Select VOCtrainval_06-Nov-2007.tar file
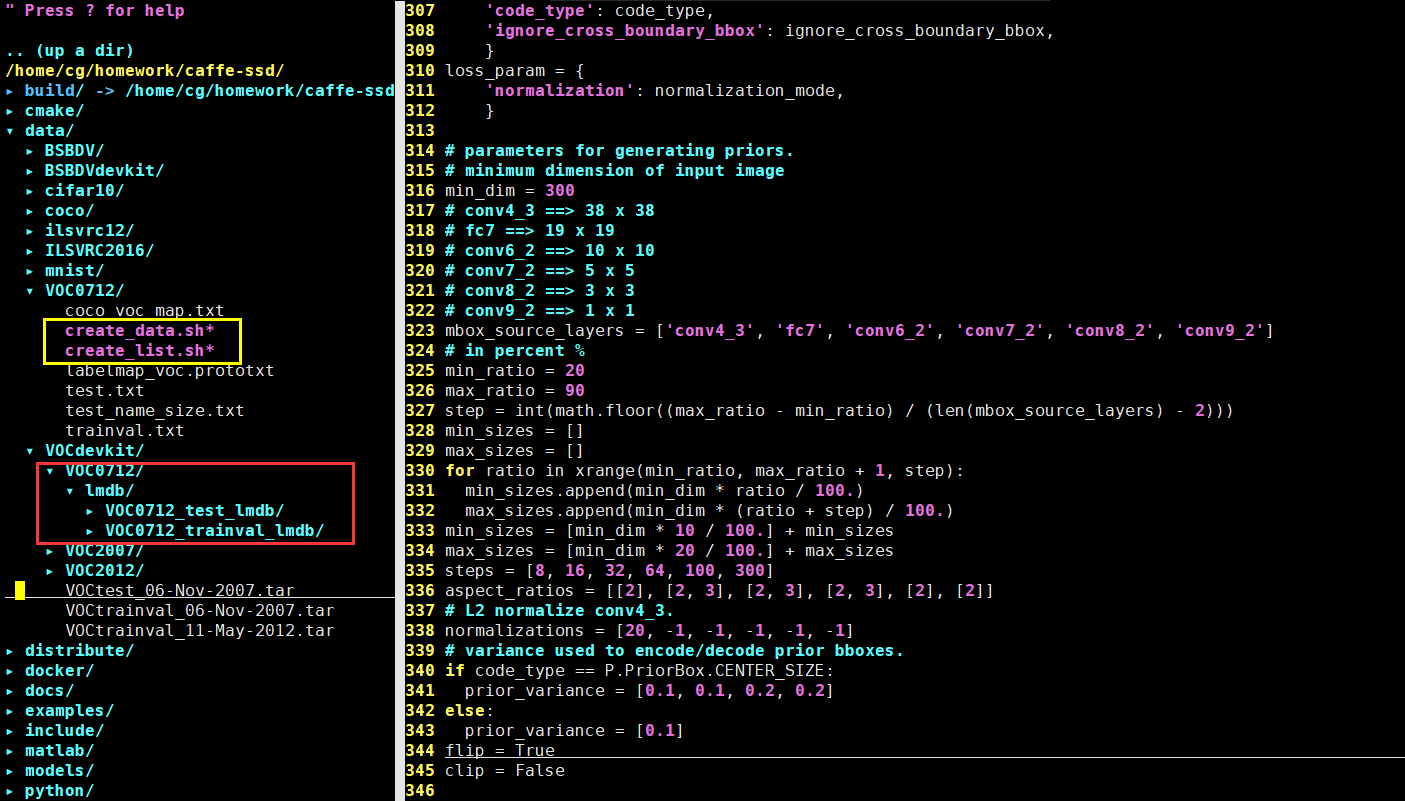Image resolution: width=1405 pixels, height=801 pixels. point(200,611)
